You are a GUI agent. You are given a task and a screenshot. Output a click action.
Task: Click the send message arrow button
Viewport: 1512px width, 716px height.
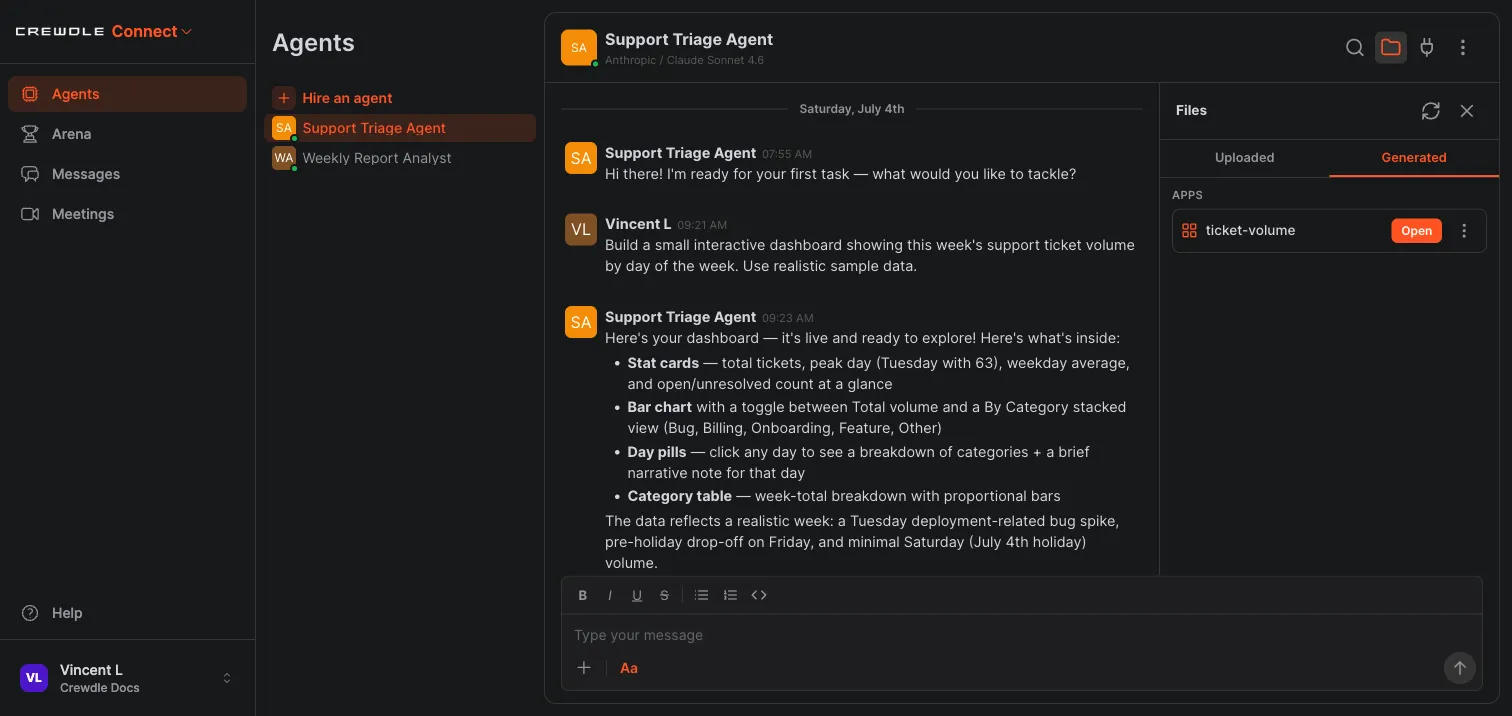click(x=1459, y=668)
